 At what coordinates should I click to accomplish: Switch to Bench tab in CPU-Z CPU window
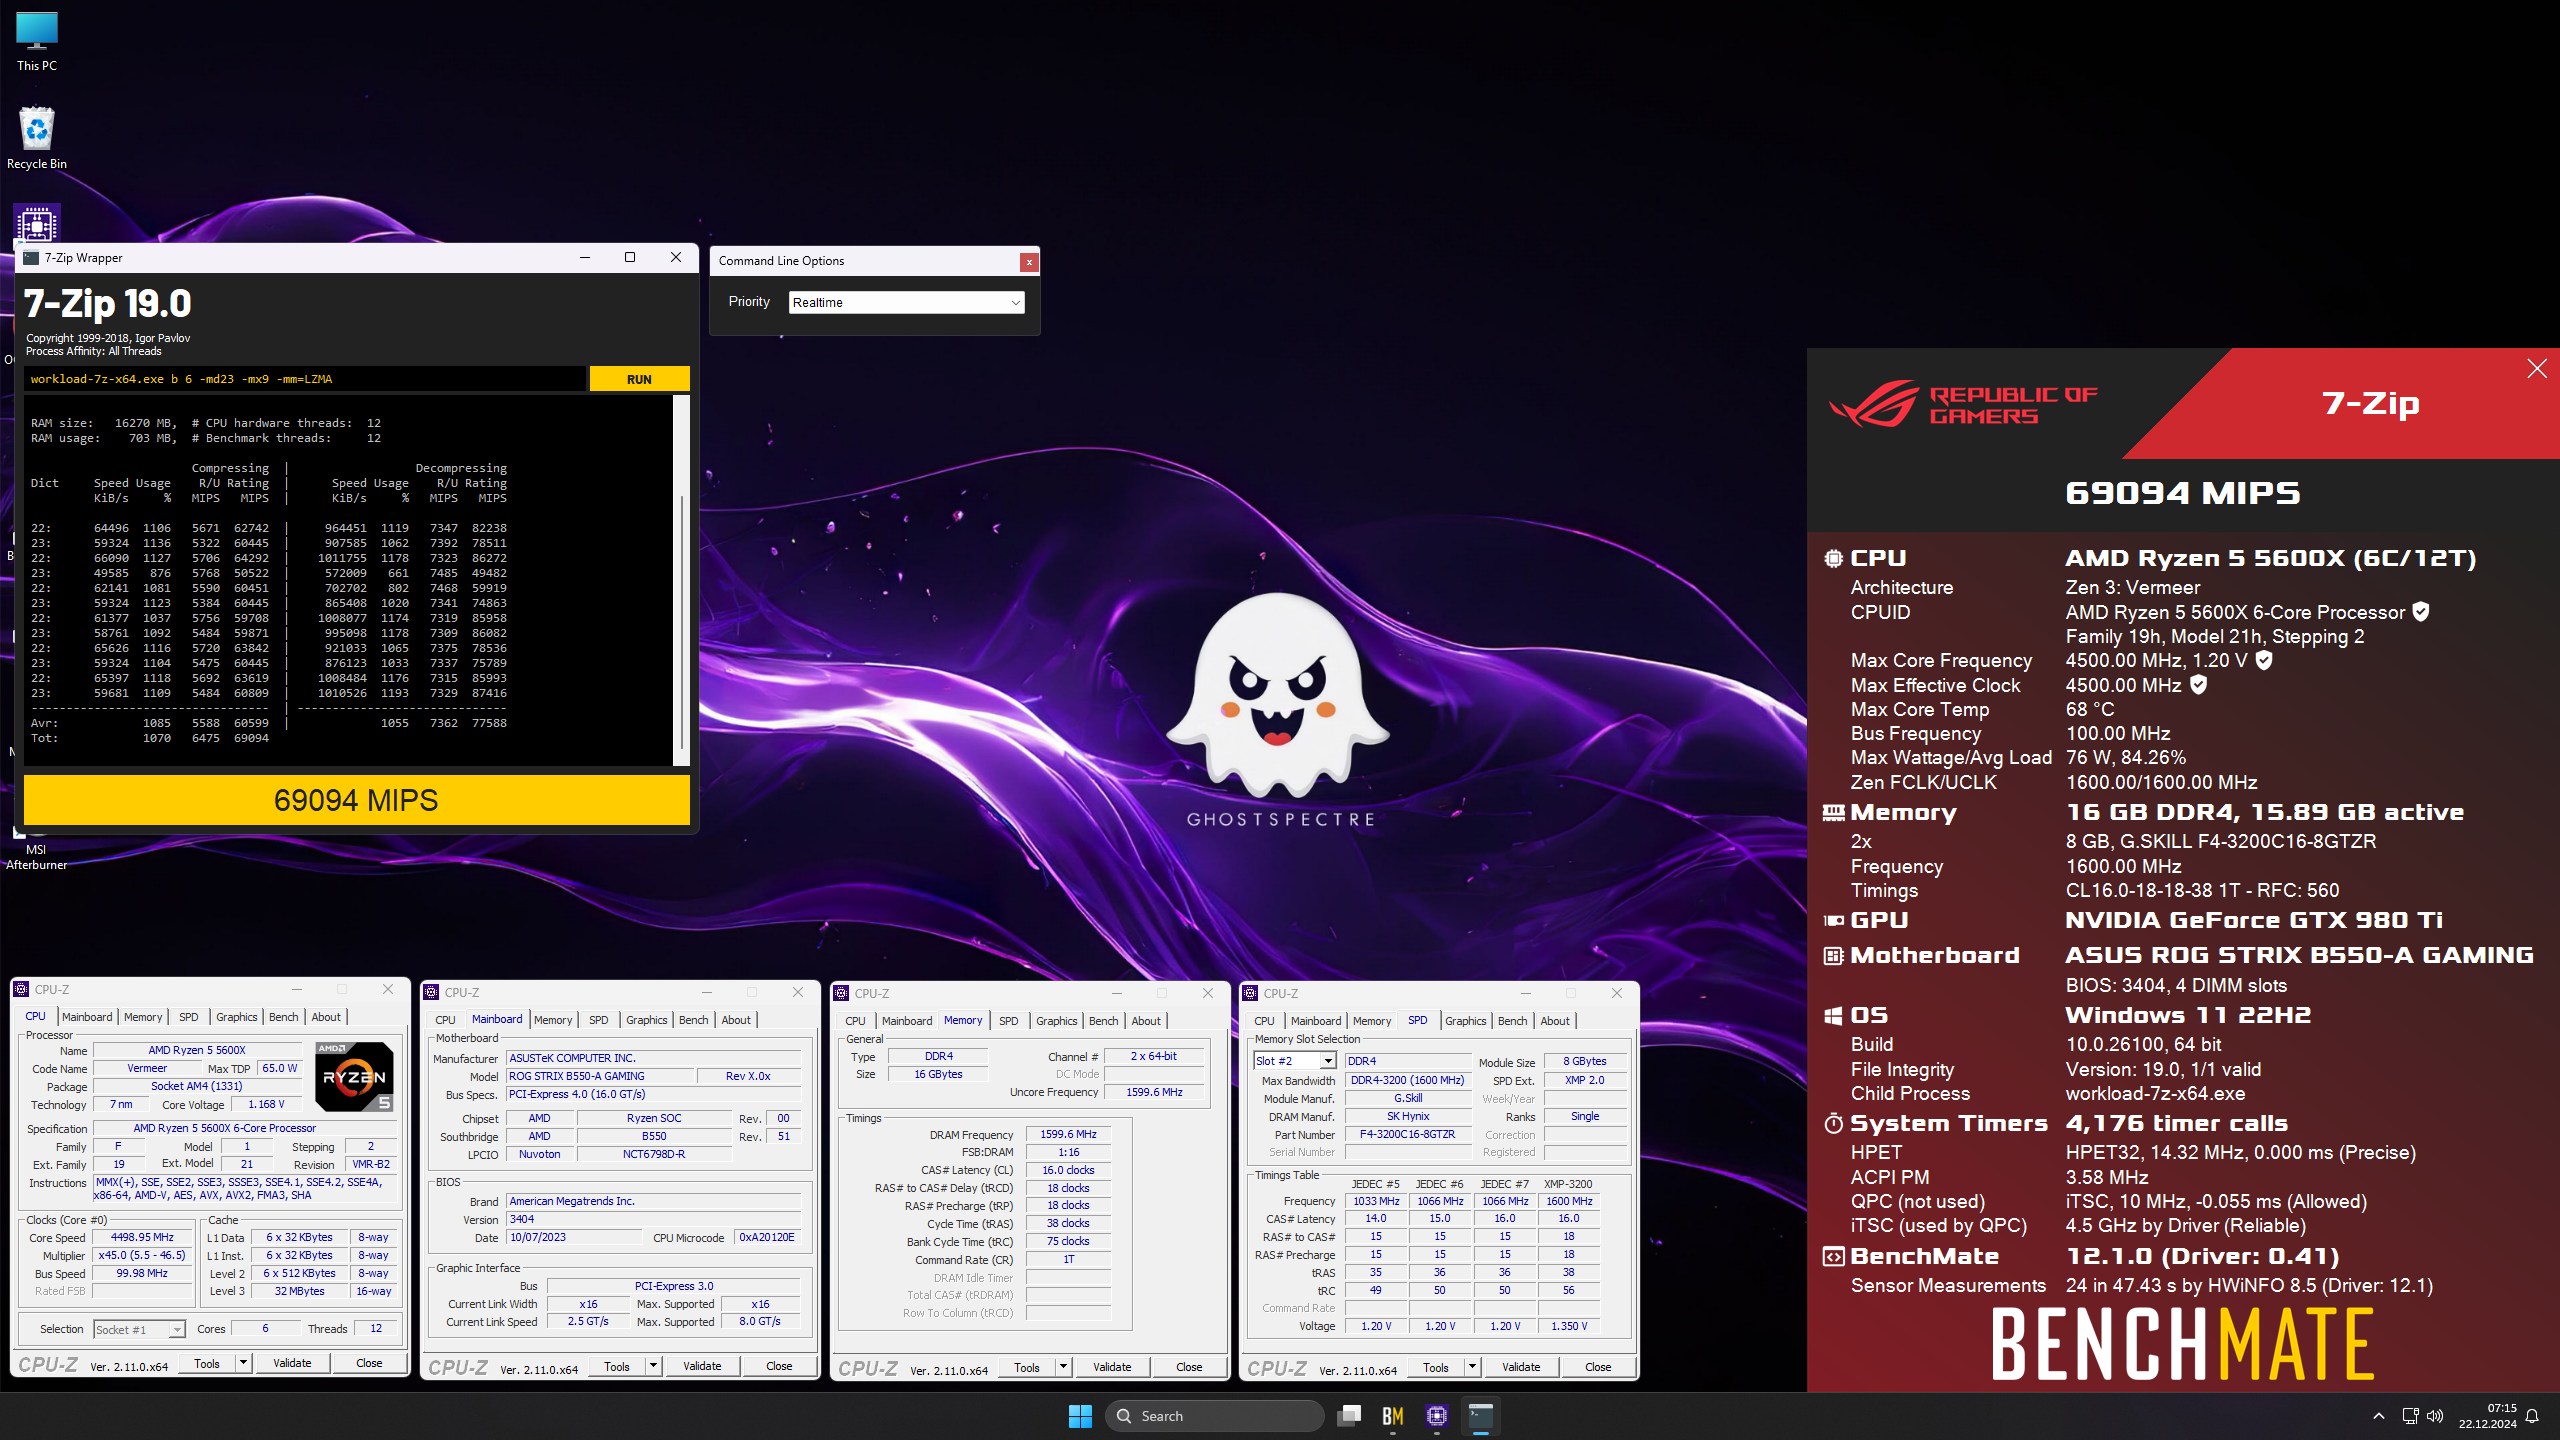(x=283, y=1017)
